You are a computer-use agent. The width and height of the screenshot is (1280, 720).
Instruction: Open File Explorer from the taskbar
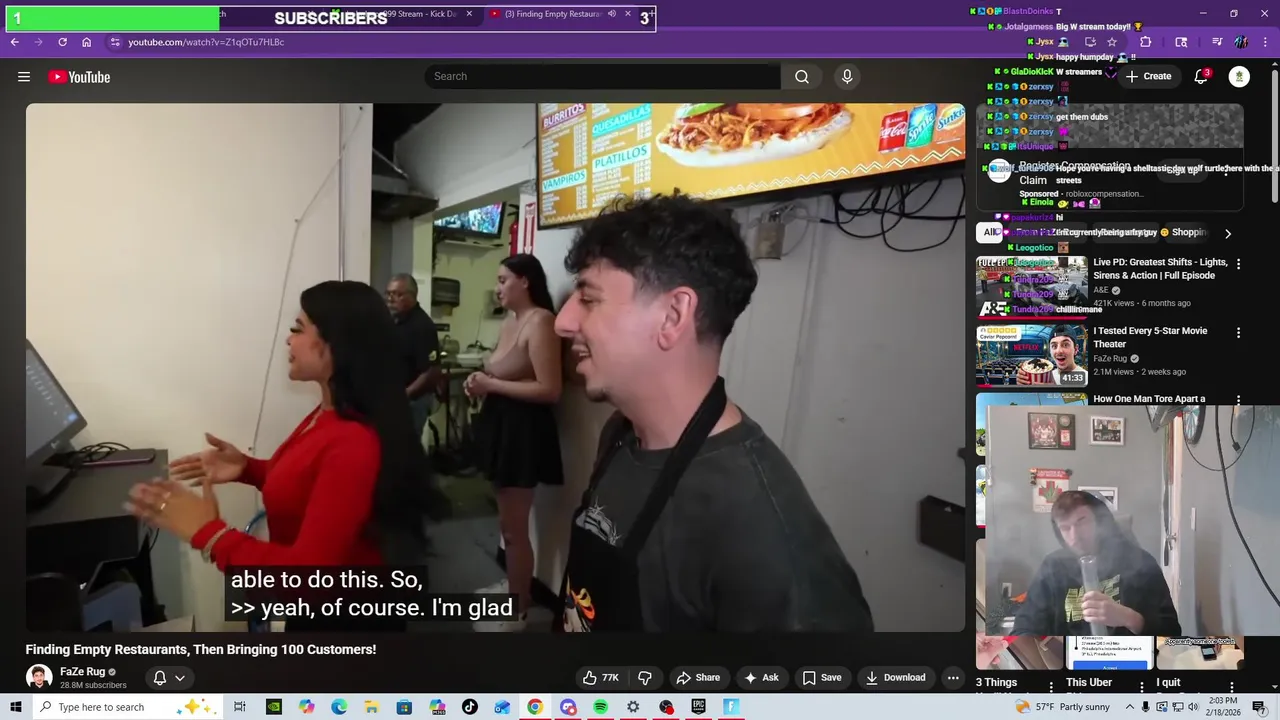coord(372,707)
